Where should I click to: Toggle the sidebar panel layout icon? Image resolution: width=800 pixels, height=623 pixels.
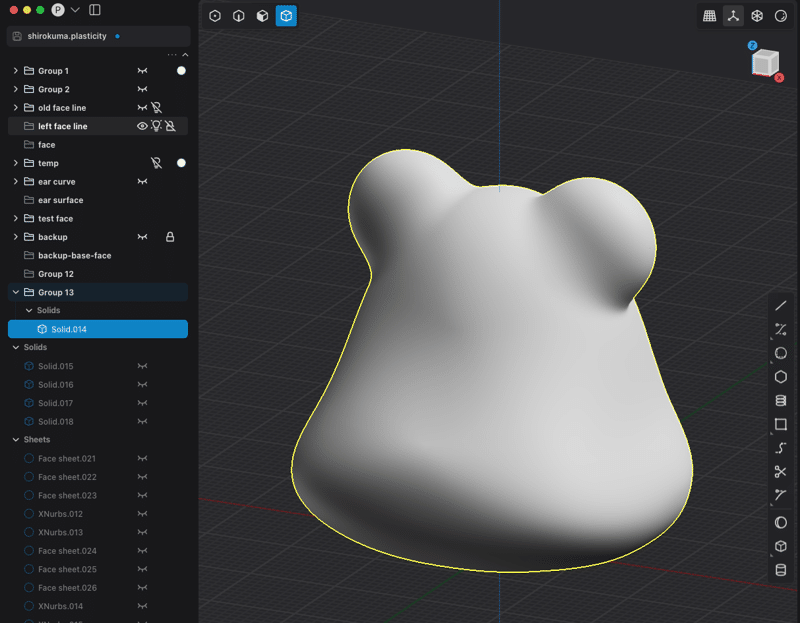click(95, 10)
